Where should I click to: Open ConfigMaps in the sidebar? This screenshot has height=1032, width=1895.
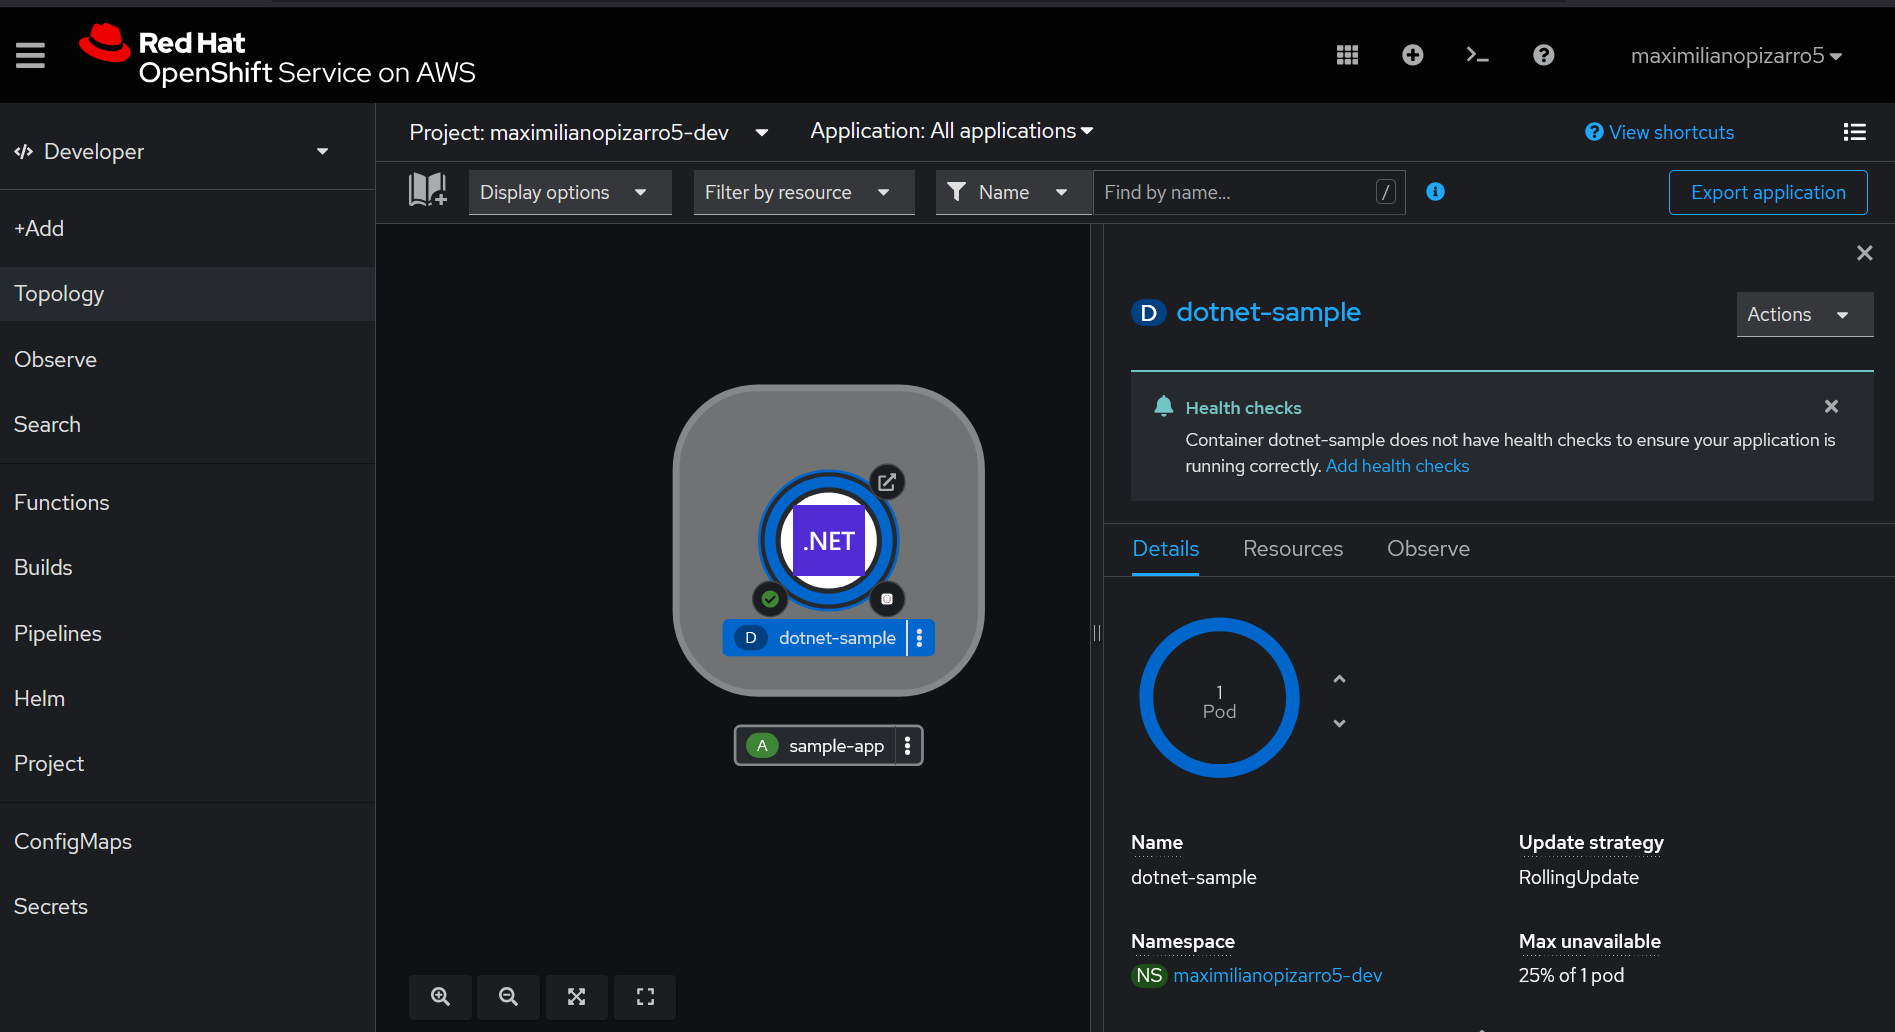coord(187,841)
